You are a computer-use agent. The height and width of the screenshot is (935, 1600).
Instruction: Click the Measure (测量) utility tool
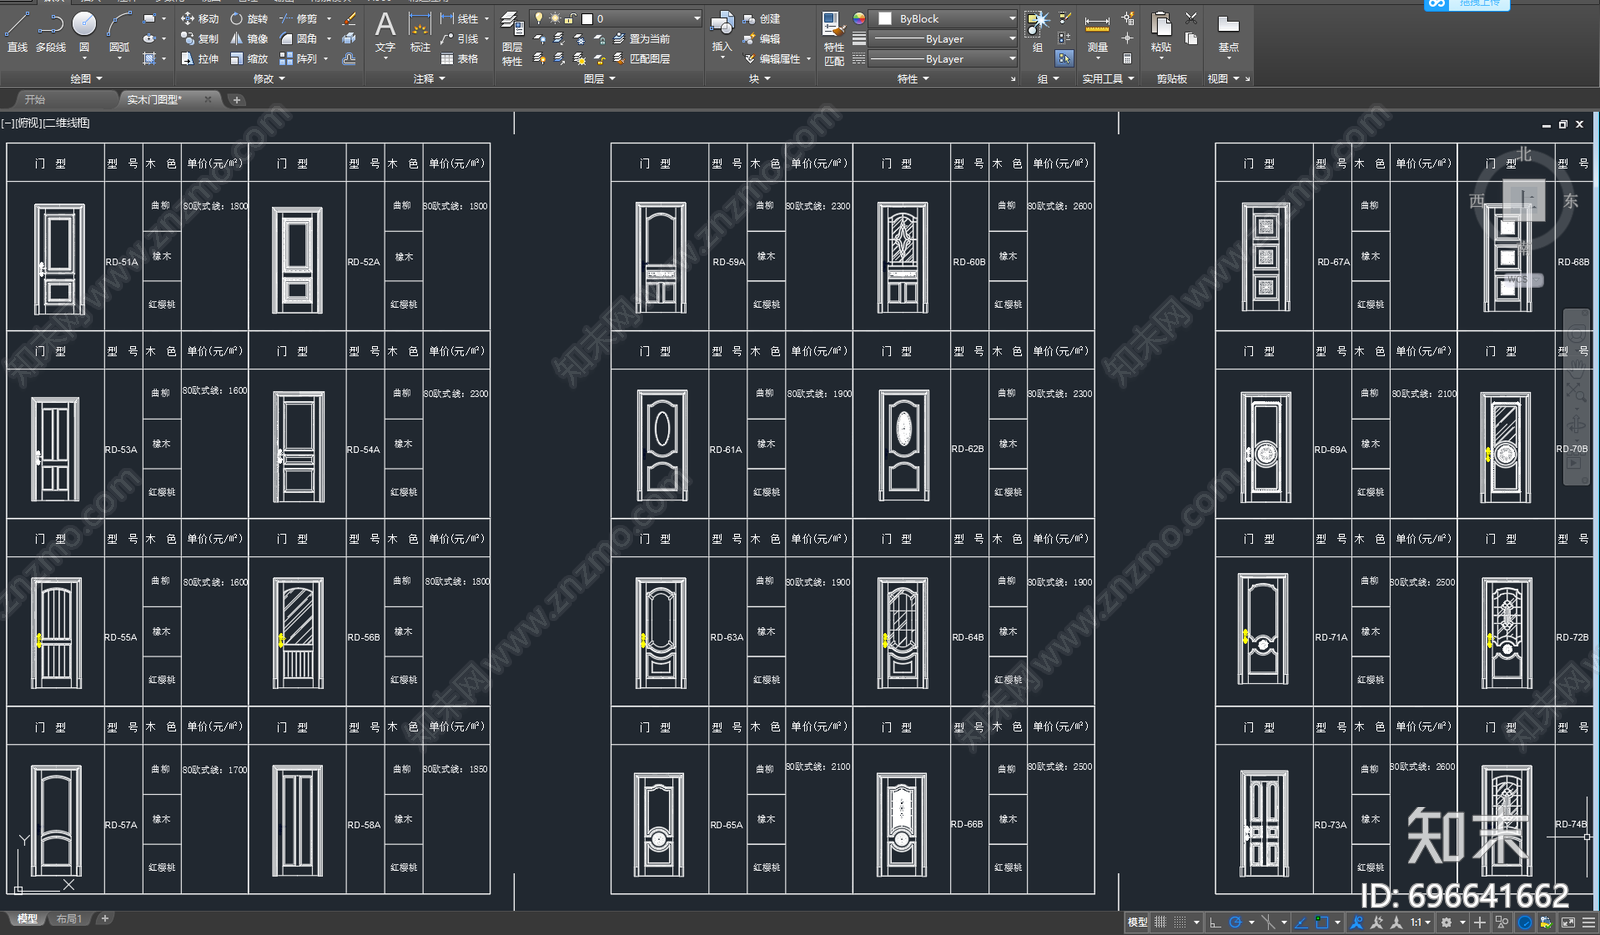(1097, 33)
